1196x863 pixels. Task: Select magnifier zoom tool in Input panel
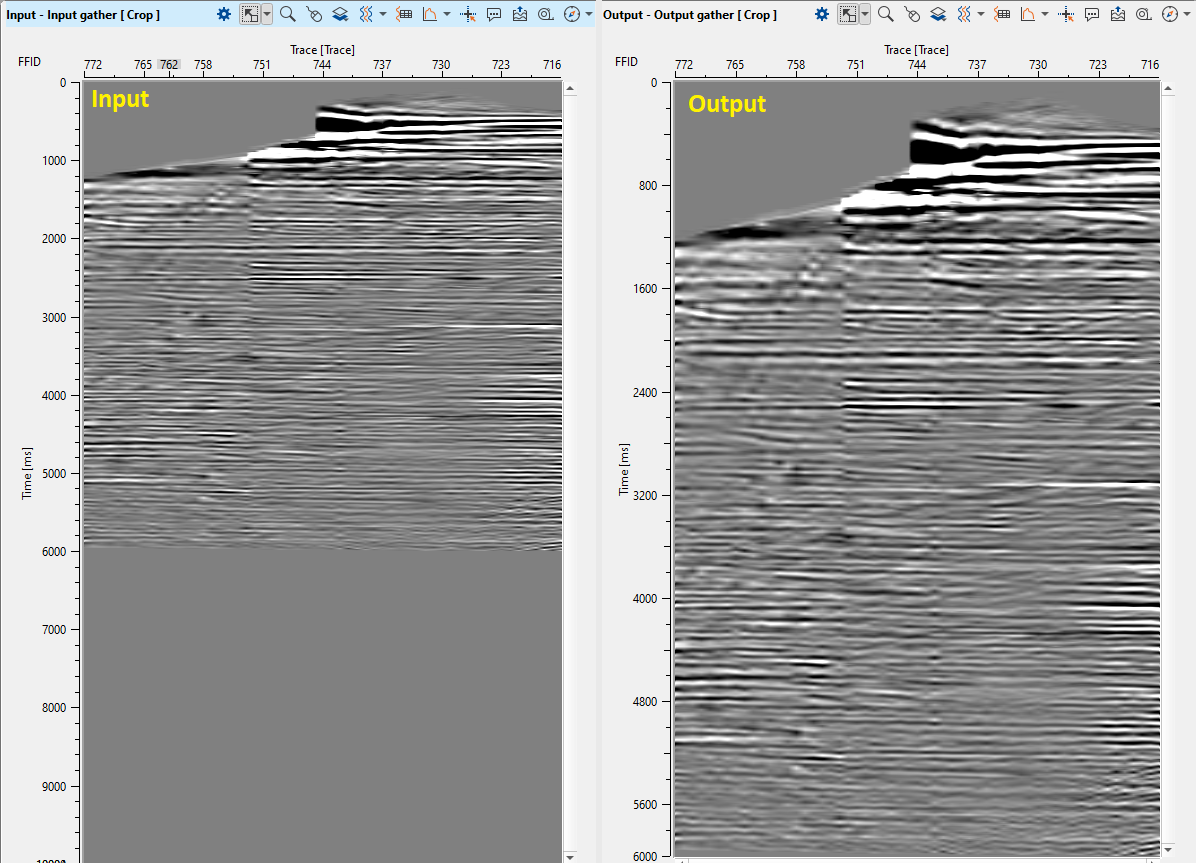tap(288, 14)
